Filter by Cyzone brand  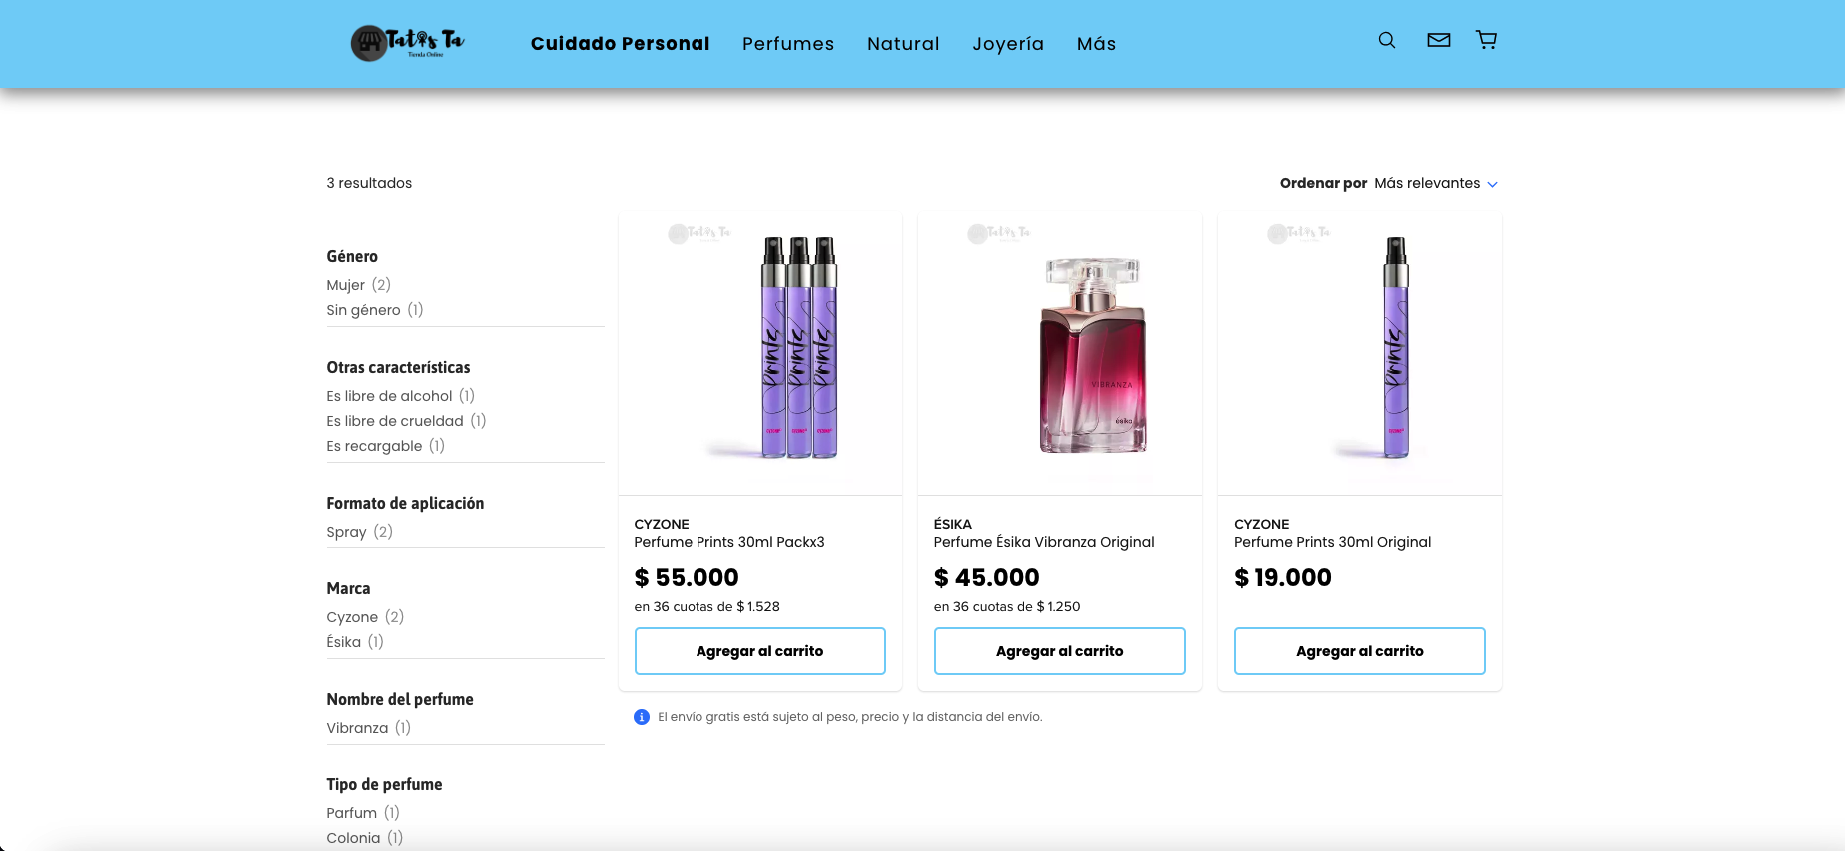tap(352, 617)
